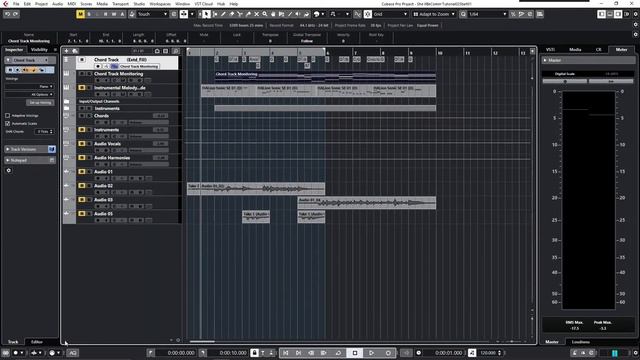640x360 pixels.
Task: Click the Set up Voicing button
Action: (x=40, y=102)
